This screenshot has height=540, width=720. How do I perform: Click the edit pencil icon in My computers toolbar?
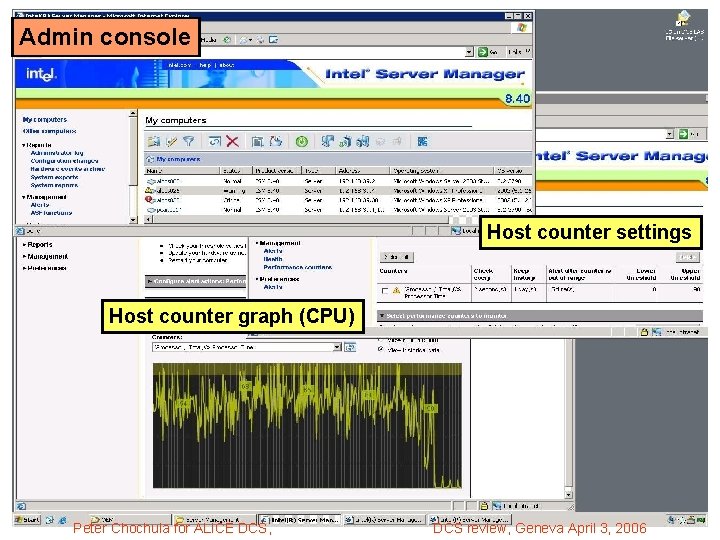click(172, 141)
